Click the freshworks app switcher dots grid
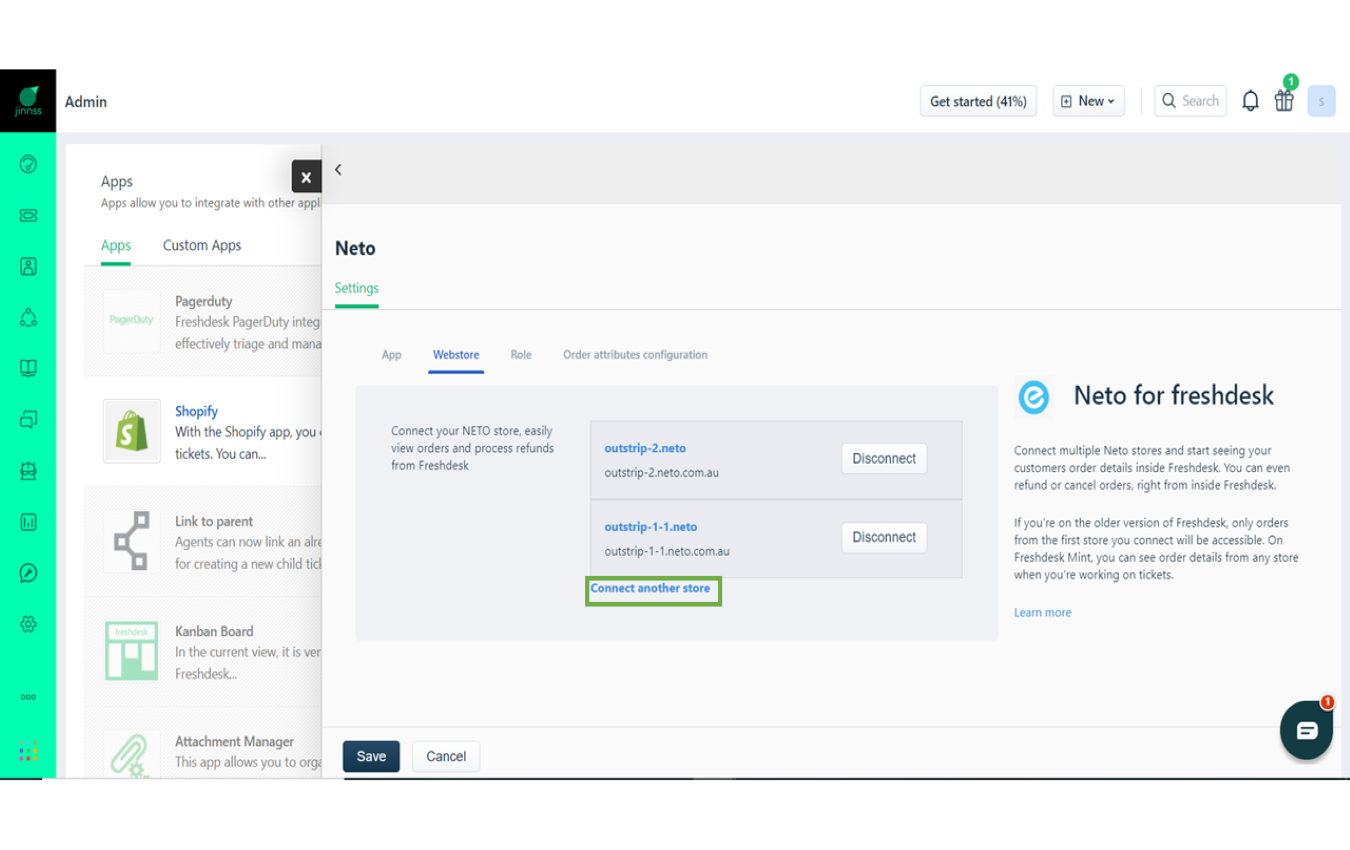The image size is (1350, 850). coord(27,751)
